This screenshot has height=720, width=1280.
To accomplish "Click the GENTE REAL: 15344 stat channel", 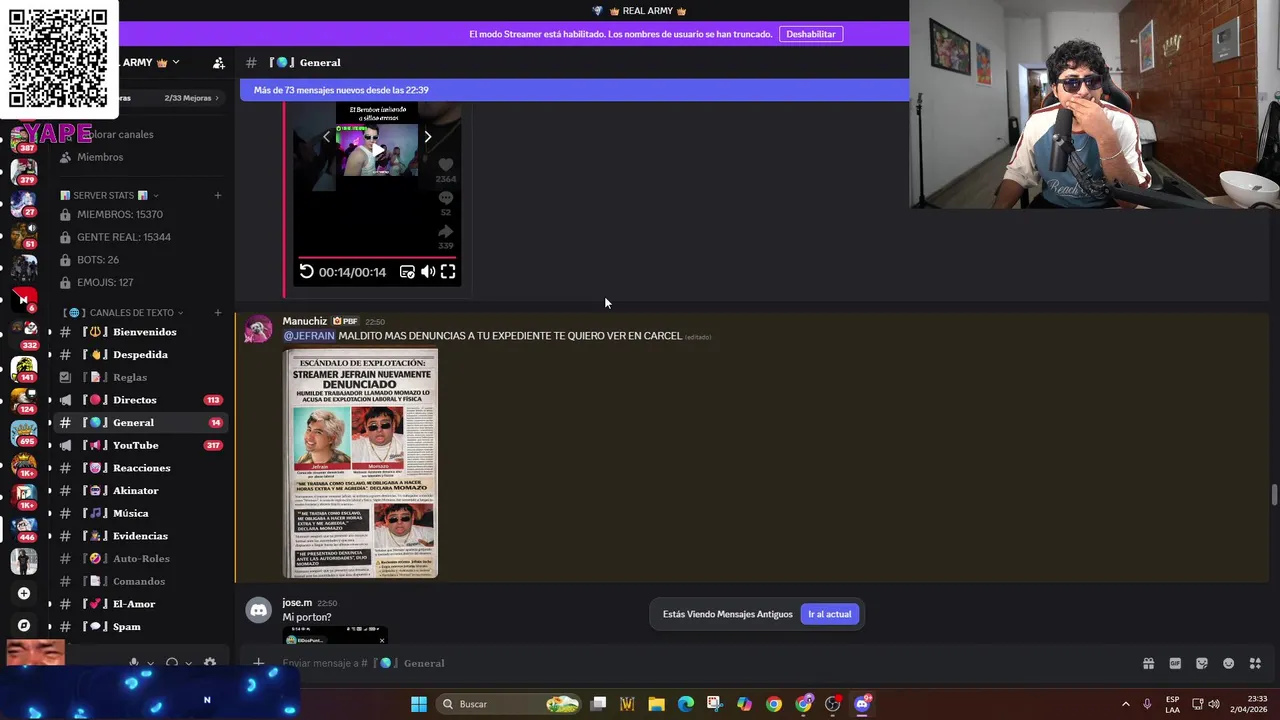I will [140, 237].
